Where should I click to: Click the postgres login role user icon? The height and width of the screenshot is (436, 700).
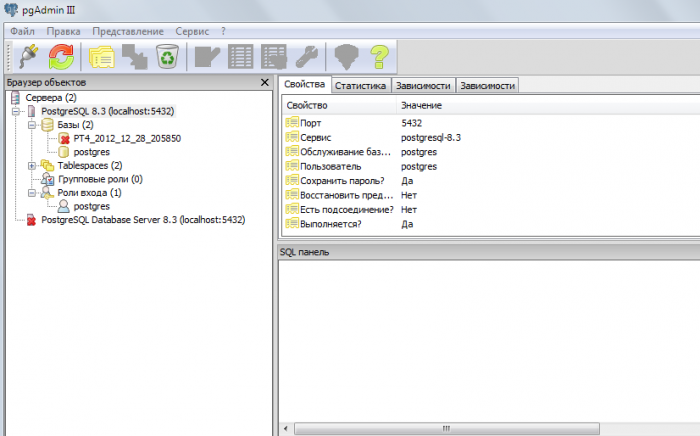coord(64,206)
